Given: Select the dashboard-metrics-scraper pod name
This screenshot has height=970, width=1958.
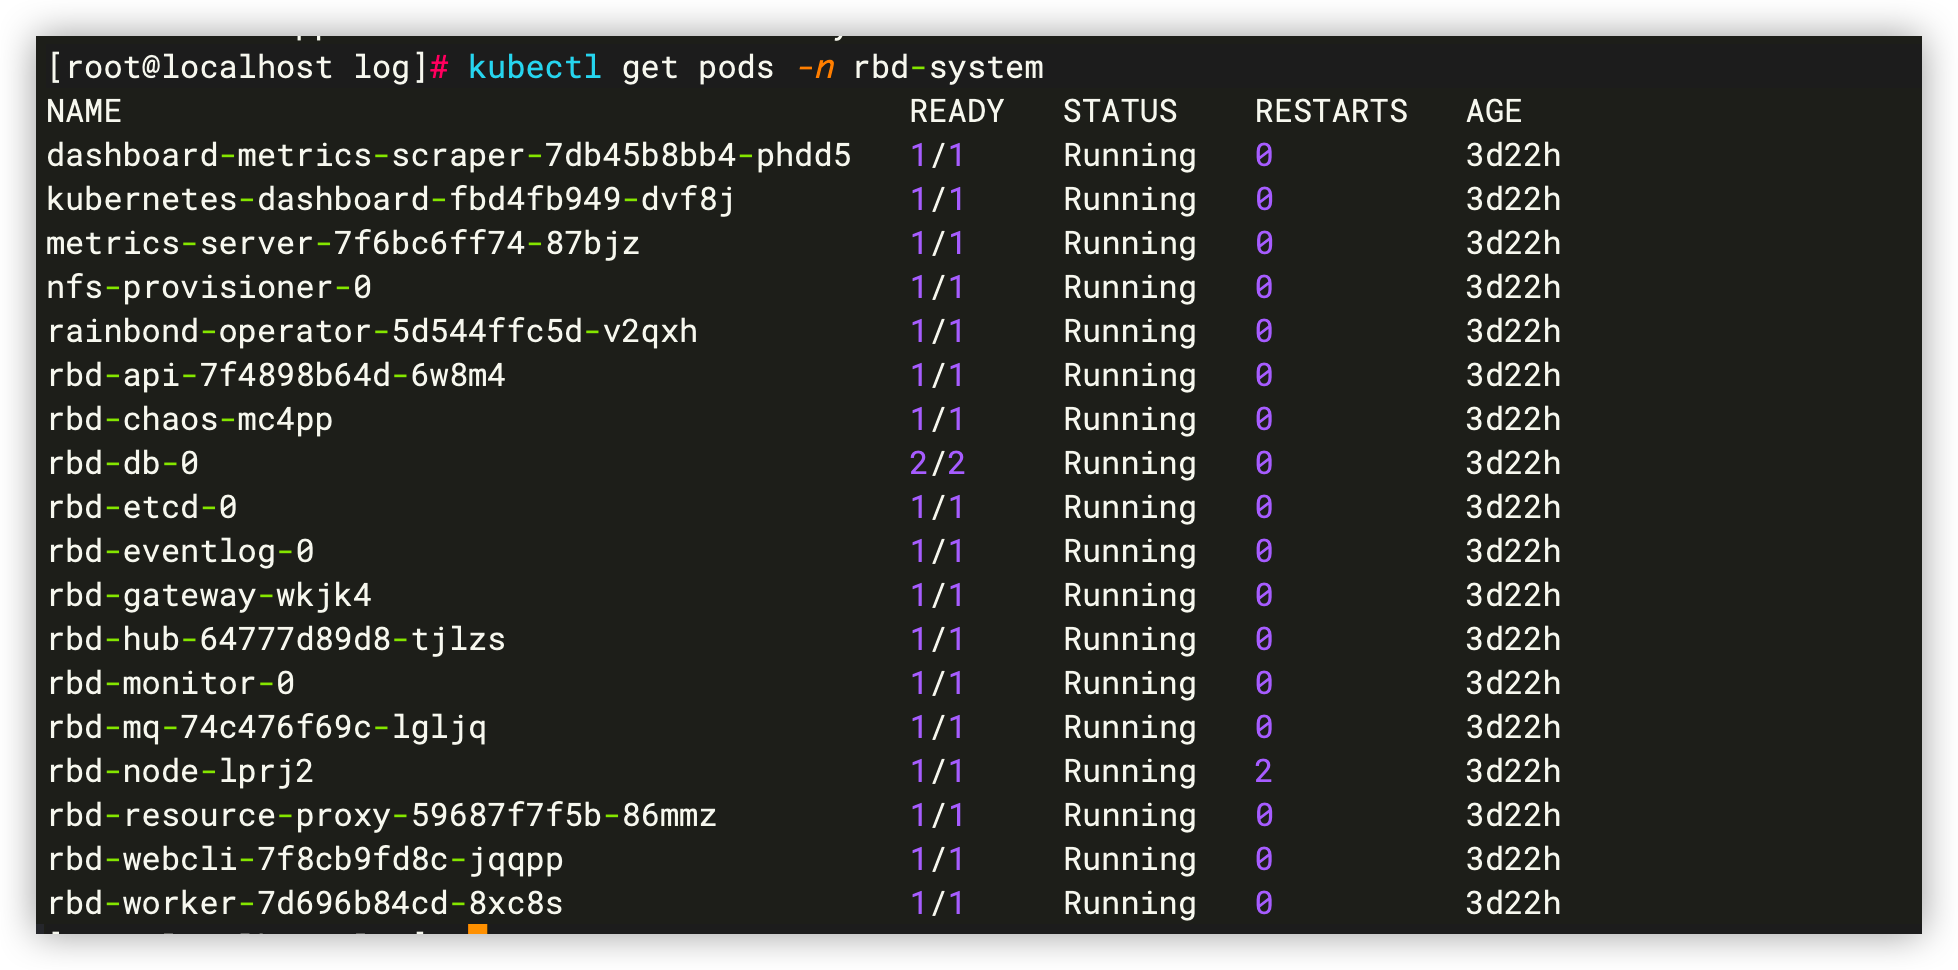Looking at the screenshot, I should (448, 155).
